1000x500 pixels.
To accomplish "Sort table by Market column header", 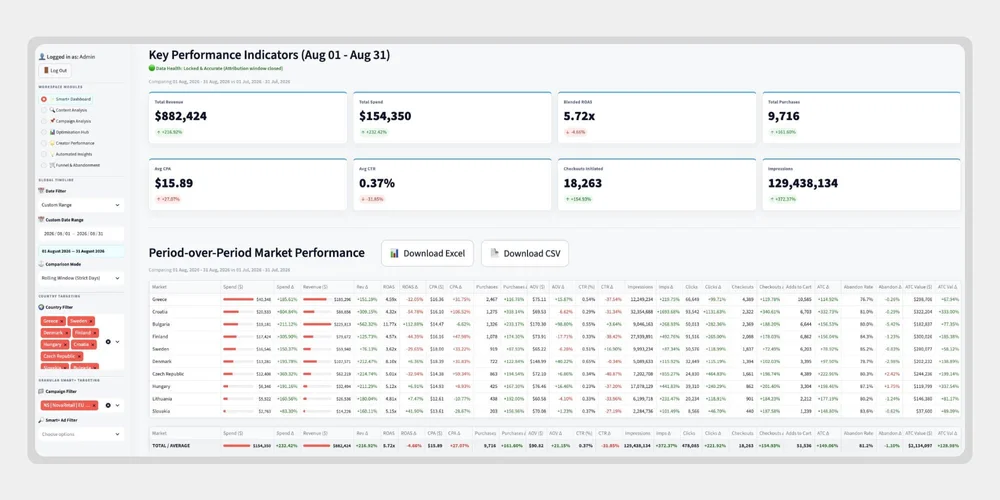I will [185, 288].
